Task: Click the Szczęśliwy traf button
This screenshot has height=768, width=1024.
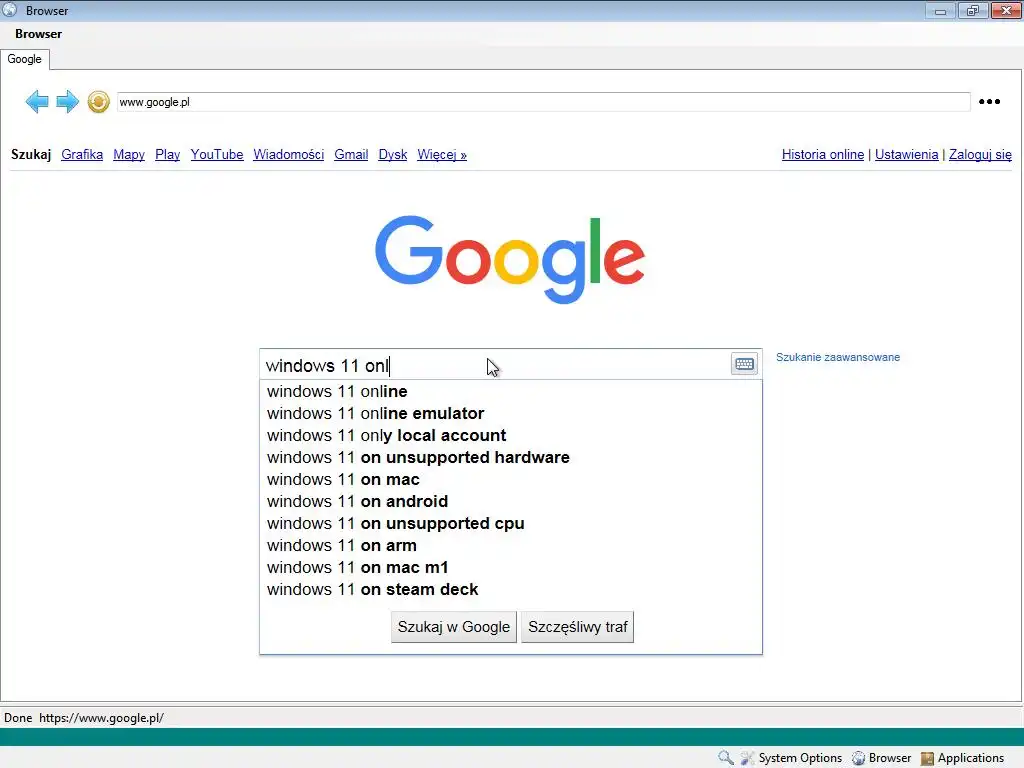Action: coord(577,627)
